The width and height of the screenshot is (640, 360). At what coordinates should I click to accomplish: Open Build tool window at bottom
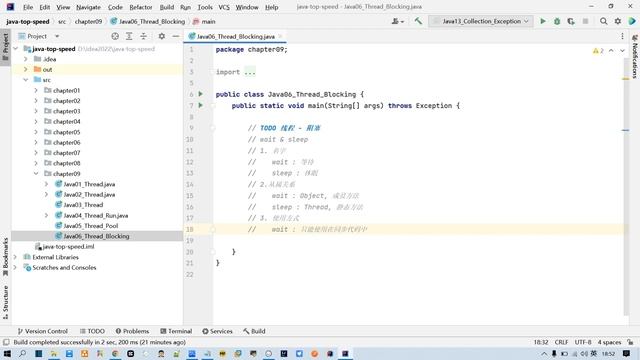click(254, 331)
